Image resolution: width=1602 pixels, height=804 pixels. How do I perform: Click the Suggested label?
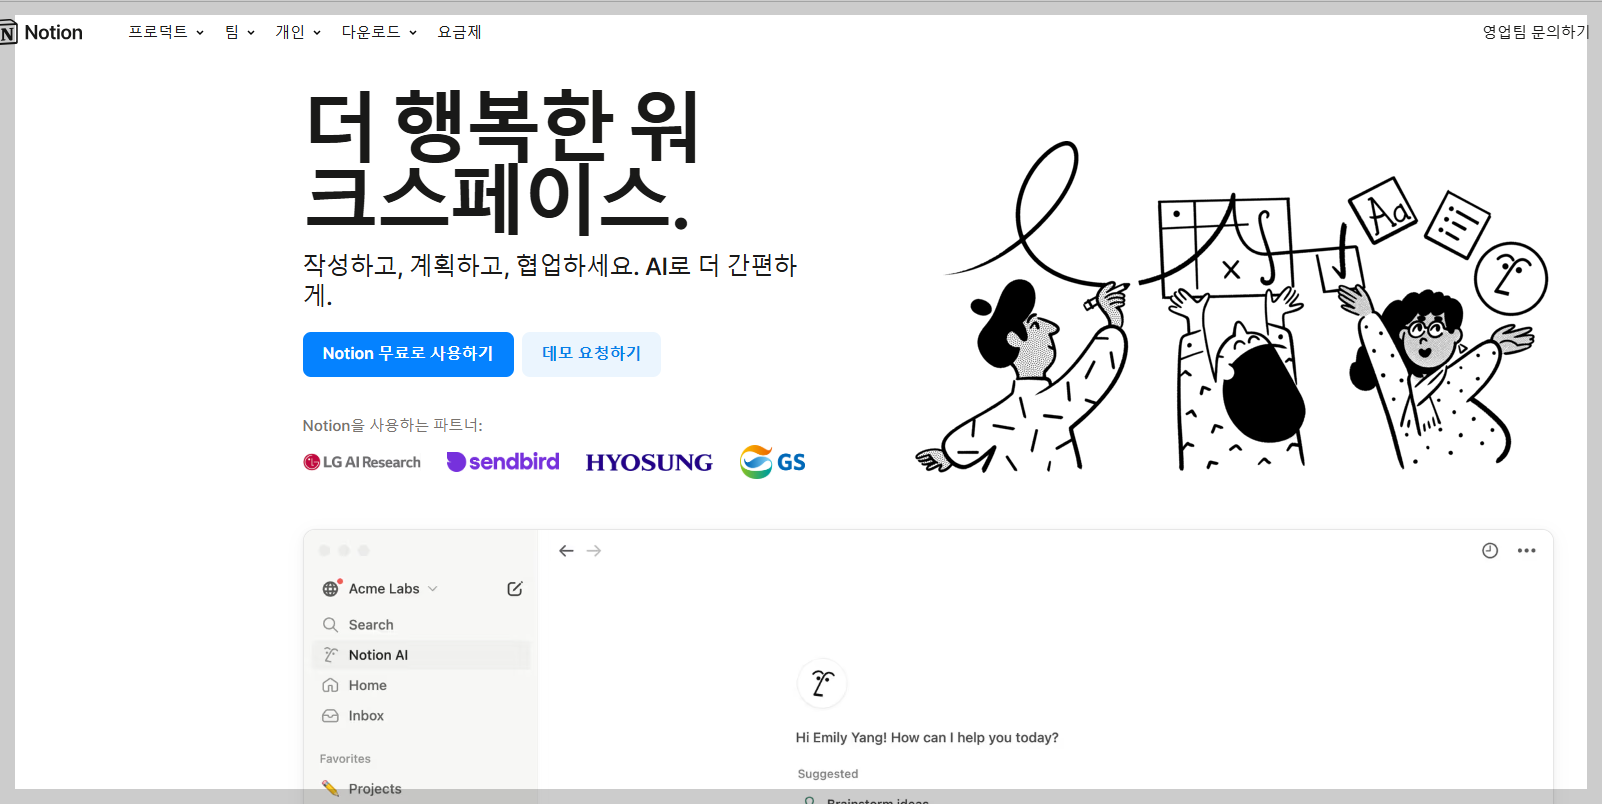[x=828, y=774]
